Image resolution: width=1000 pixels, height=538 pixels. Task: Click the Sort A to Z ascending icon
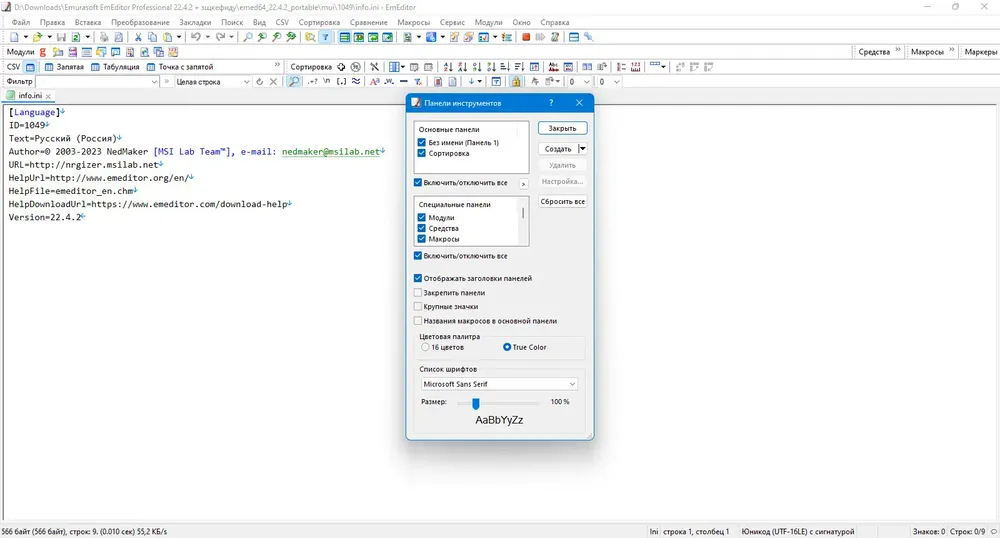click(448, 66)
